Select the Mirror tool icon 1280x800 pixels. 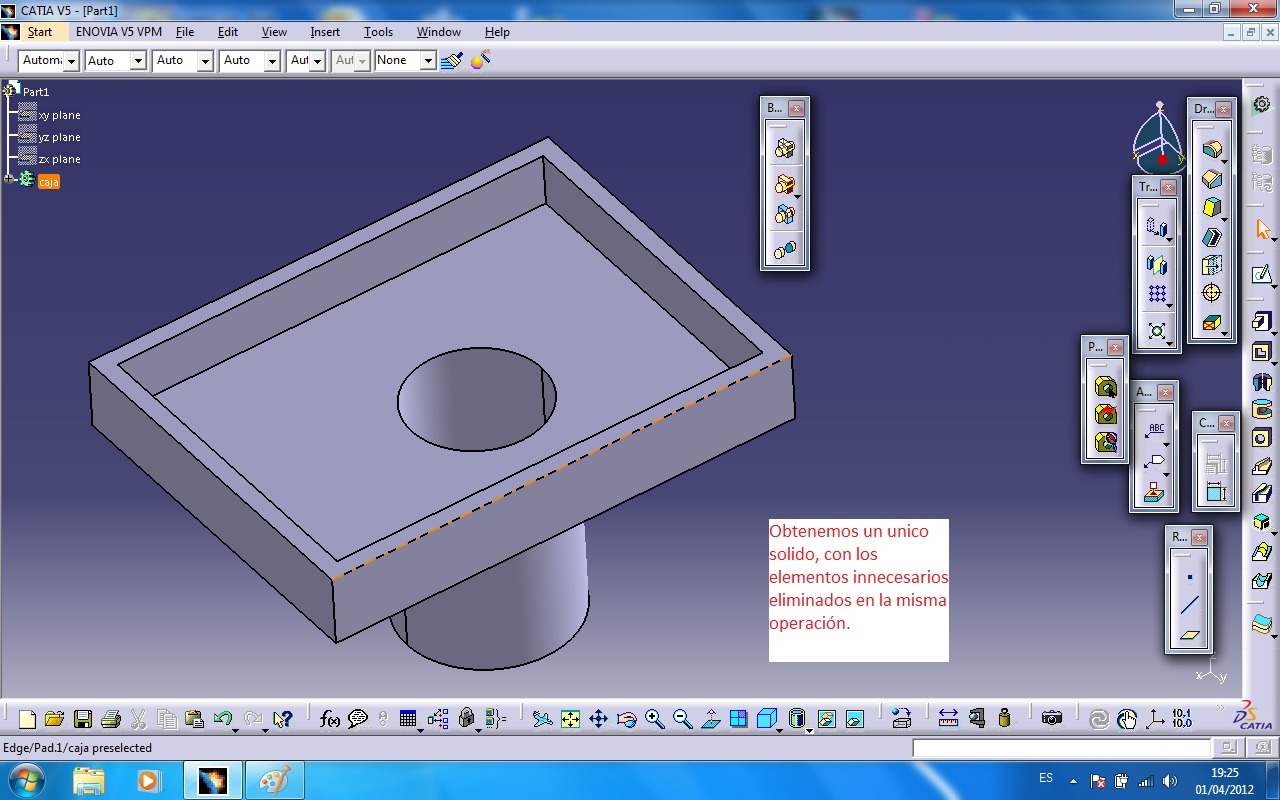(x=1157, y=265)
